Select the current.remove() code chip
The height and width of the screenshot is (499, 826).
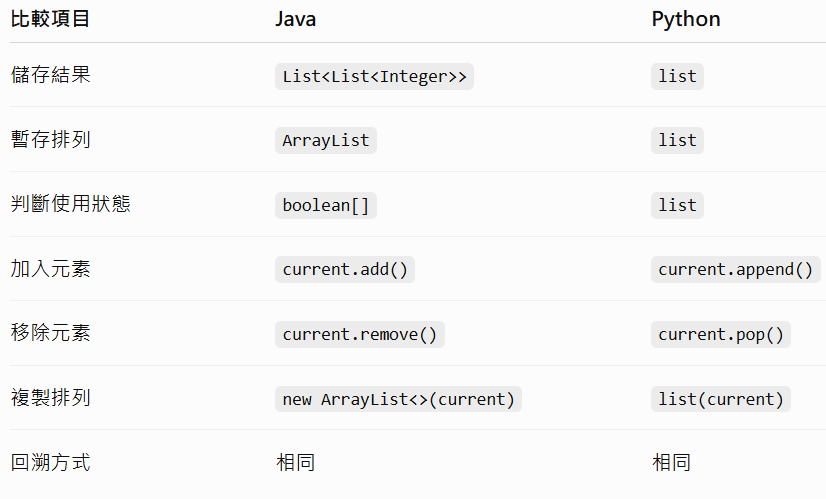359,334
